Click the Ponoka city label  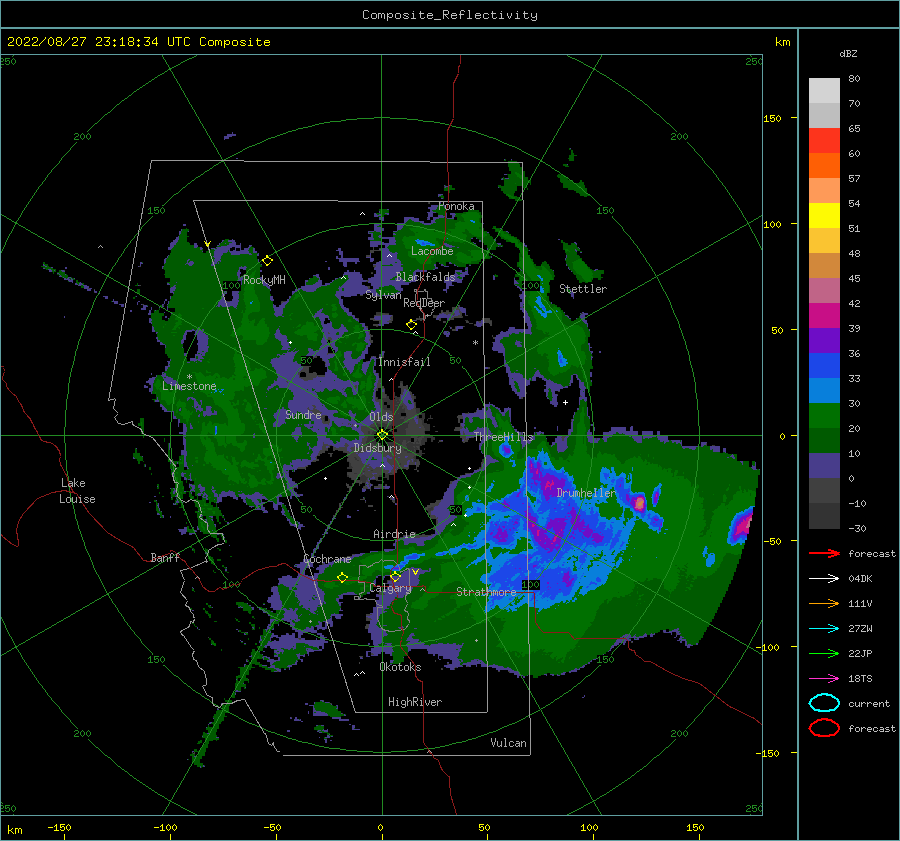[x=456, y=206]
